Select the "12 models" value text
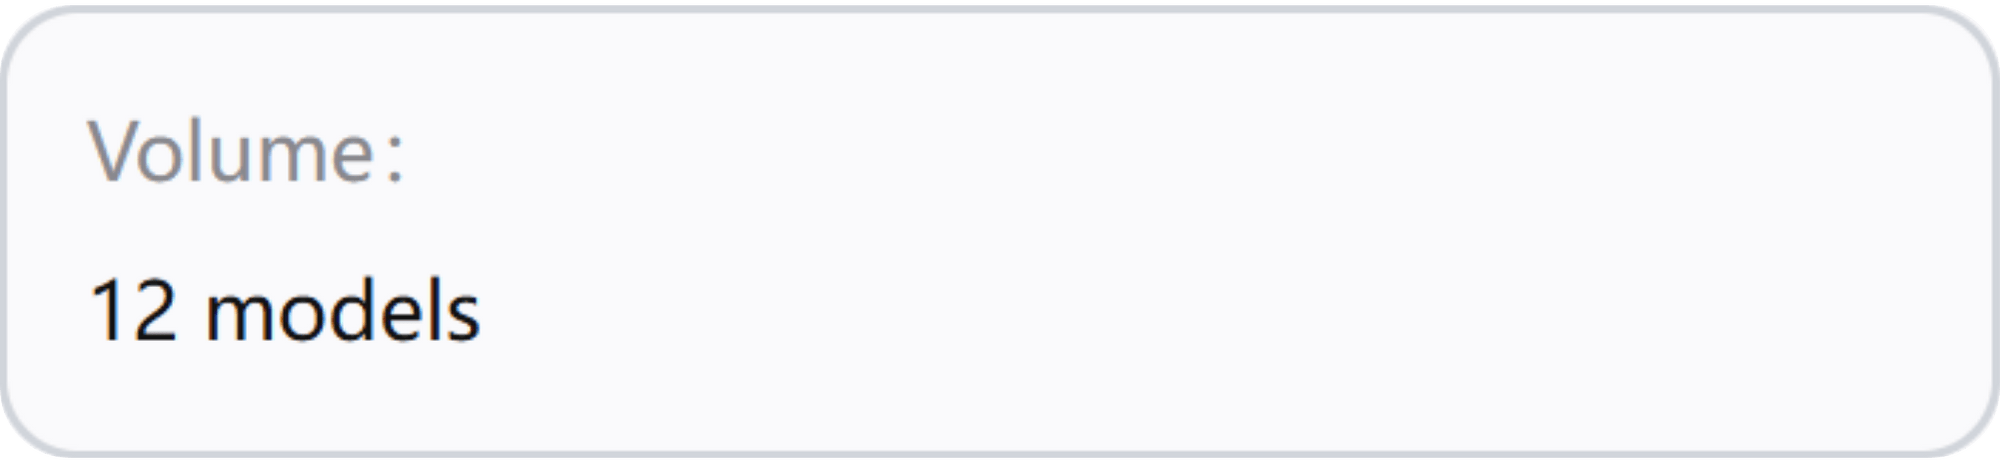Viewport: 2000px width, 463px height. tap(285, 311)
